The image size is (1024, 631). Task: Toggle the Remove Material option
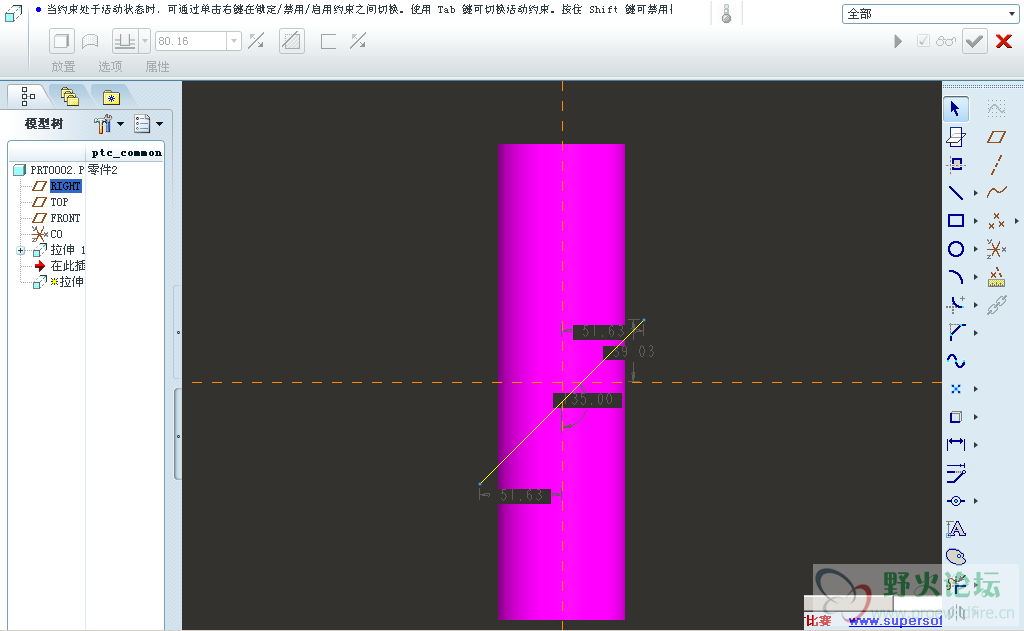[x=291, y=41]
